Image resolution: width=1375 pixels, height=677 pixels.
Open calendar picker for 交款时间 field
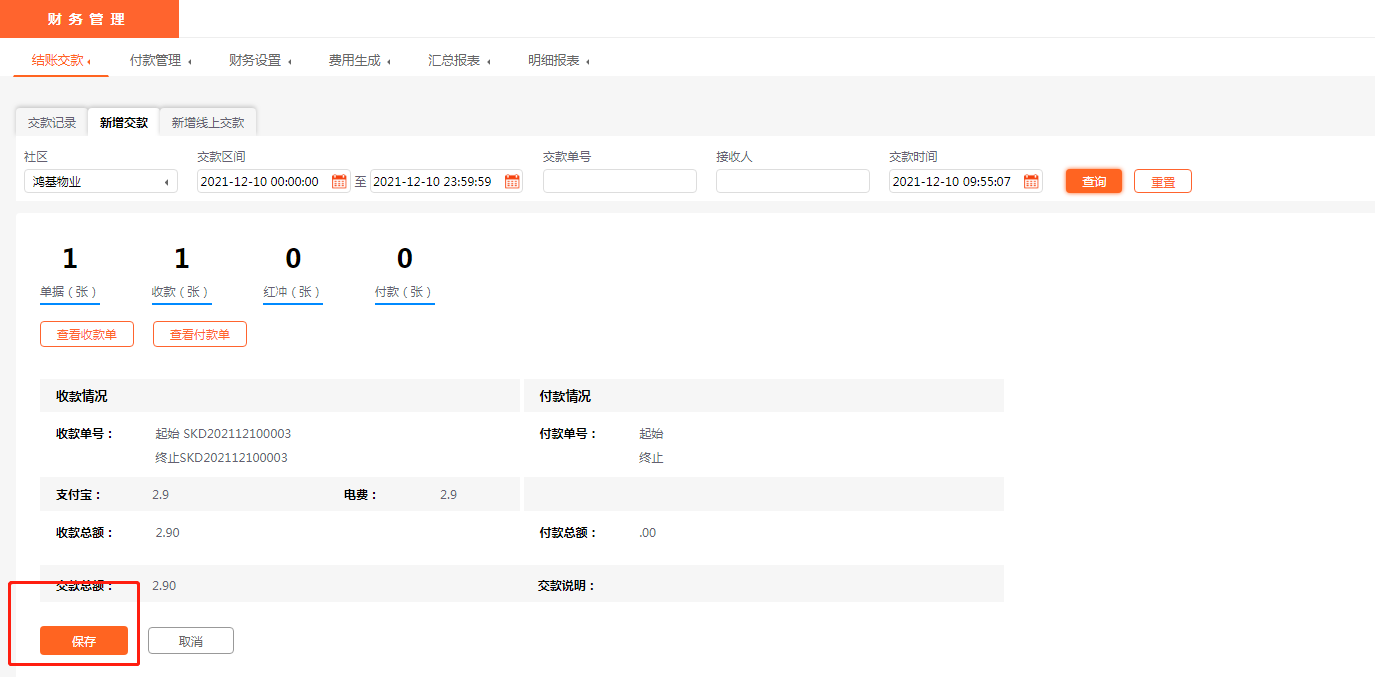point(1031,182)
